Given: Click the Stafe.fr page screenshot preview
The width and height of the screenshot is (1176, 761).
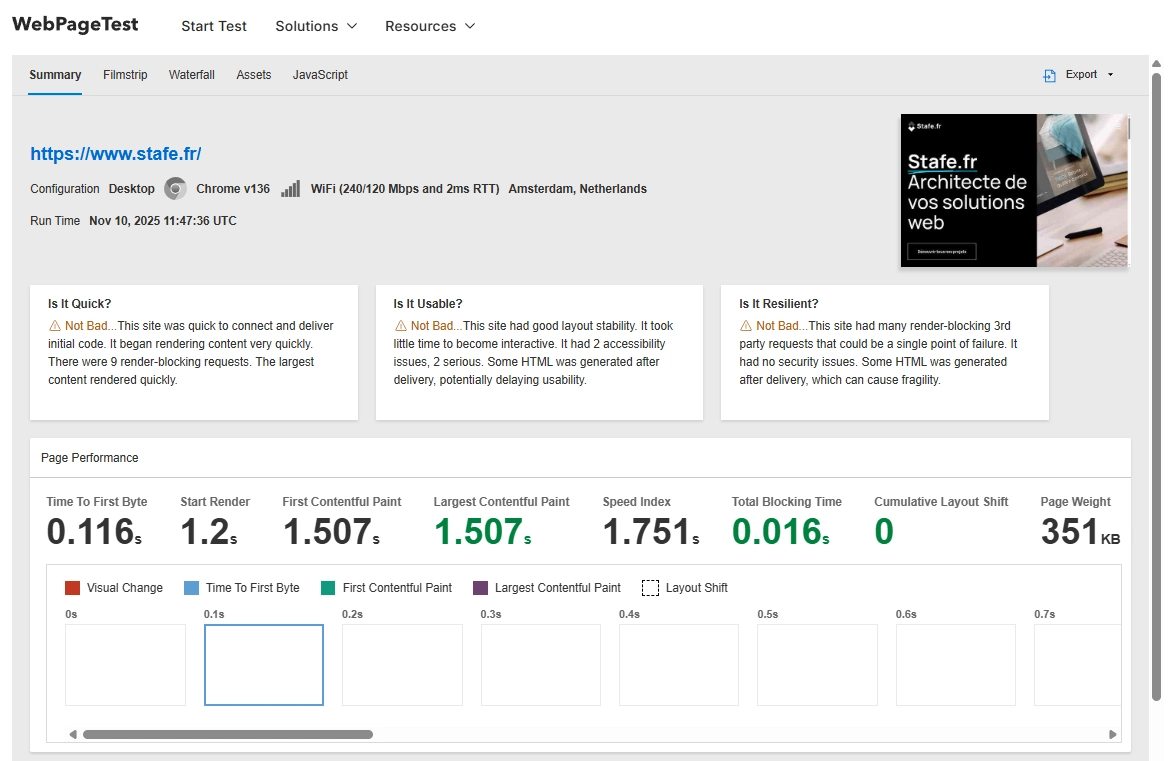Looking at the screenshot, I should coord(1013,190).
